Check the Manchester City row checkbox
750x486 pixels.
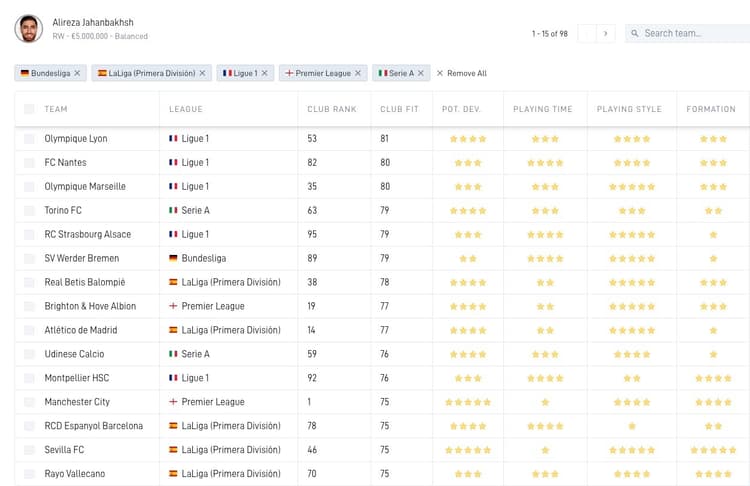click(x=29, y=402)
